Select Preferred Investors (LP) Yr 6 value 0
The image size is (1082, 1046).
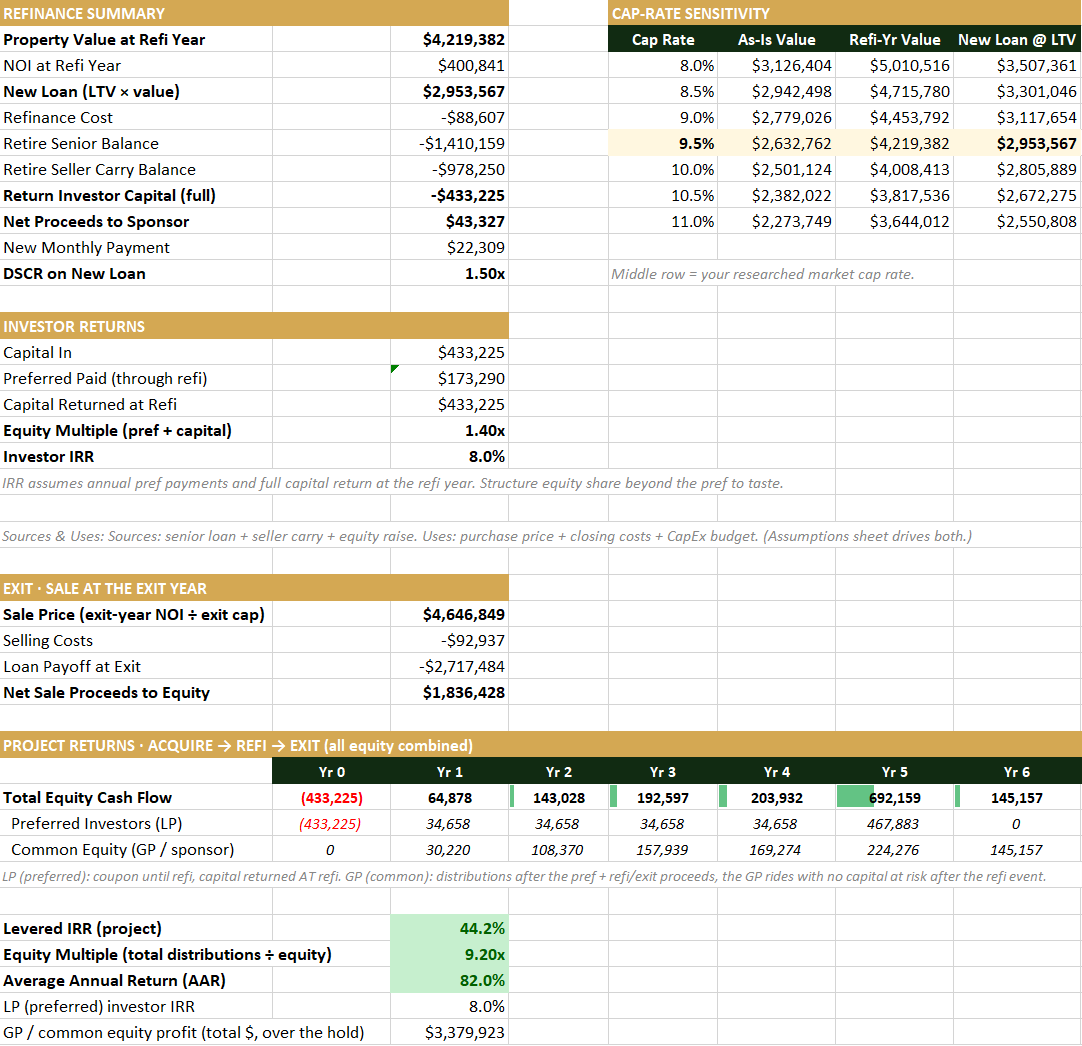pos(1017,824)
